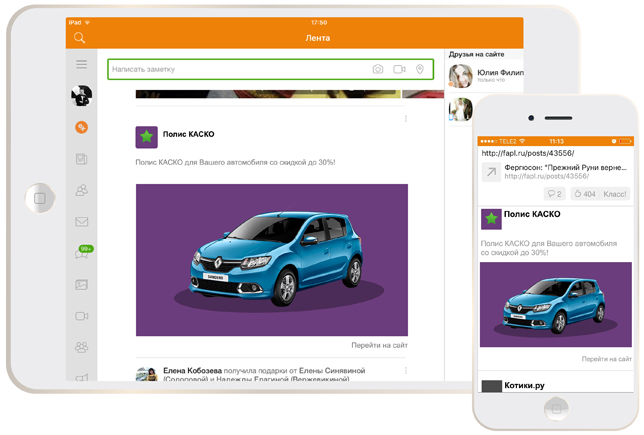The image size is (644, 435).
Task: Follow 'Перейти на сайт' link on iPad
Action: (380, 345)
